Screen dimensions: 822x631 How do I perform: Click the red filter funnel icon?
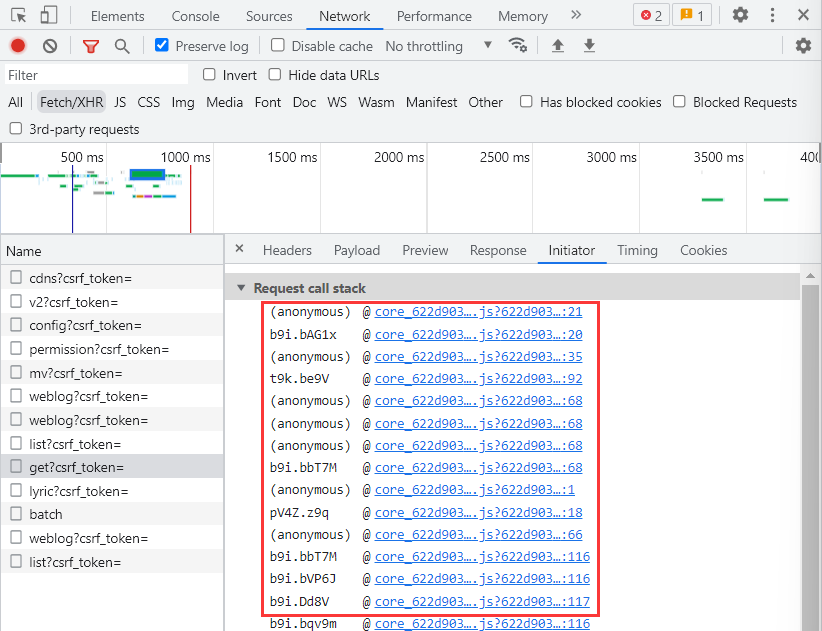(x=91, y=46)
